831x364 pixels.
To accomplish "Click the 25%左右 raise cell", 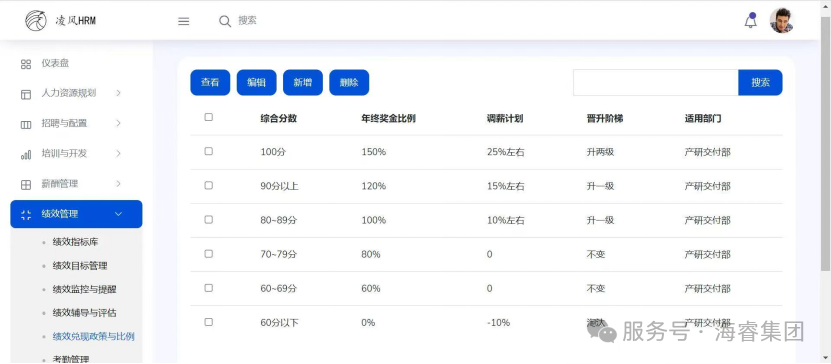I will pyautogui.click(x=506, y=152).
